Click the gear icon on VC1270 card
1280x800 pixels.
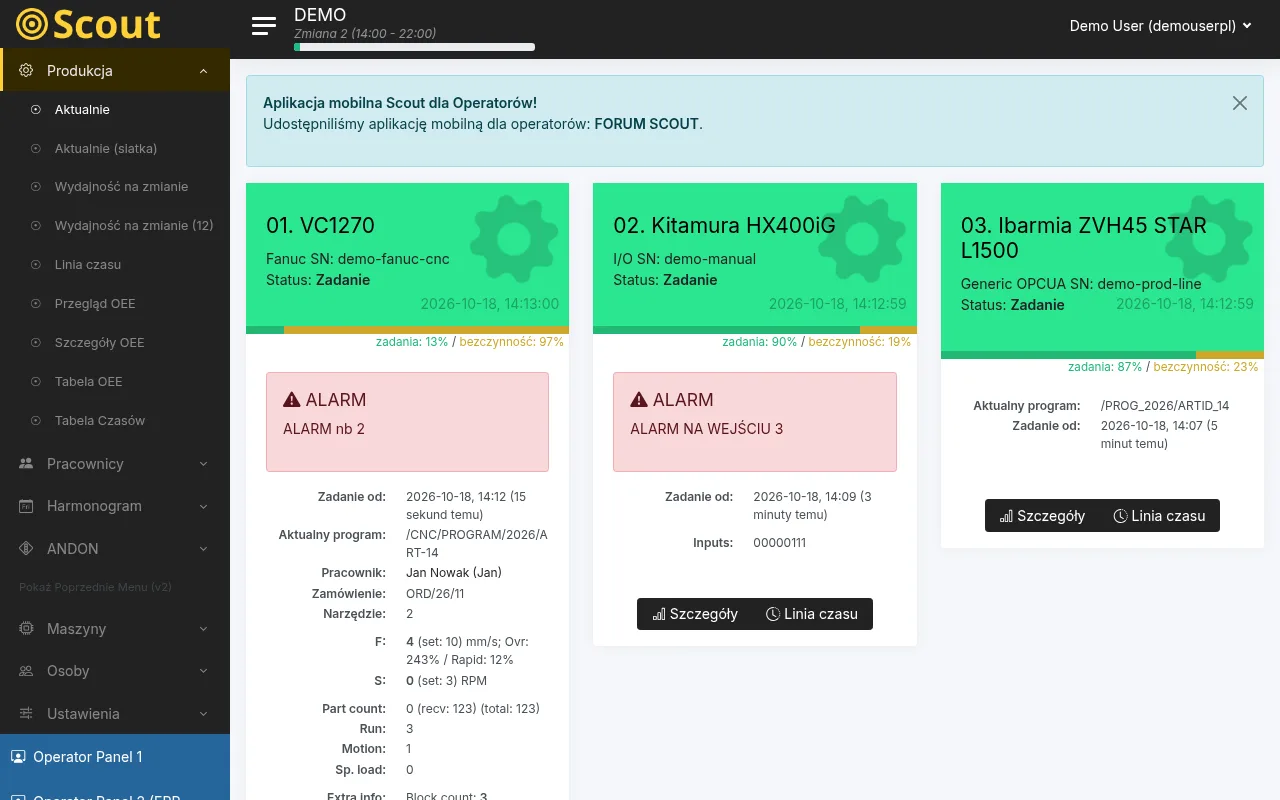pos(514,240)
